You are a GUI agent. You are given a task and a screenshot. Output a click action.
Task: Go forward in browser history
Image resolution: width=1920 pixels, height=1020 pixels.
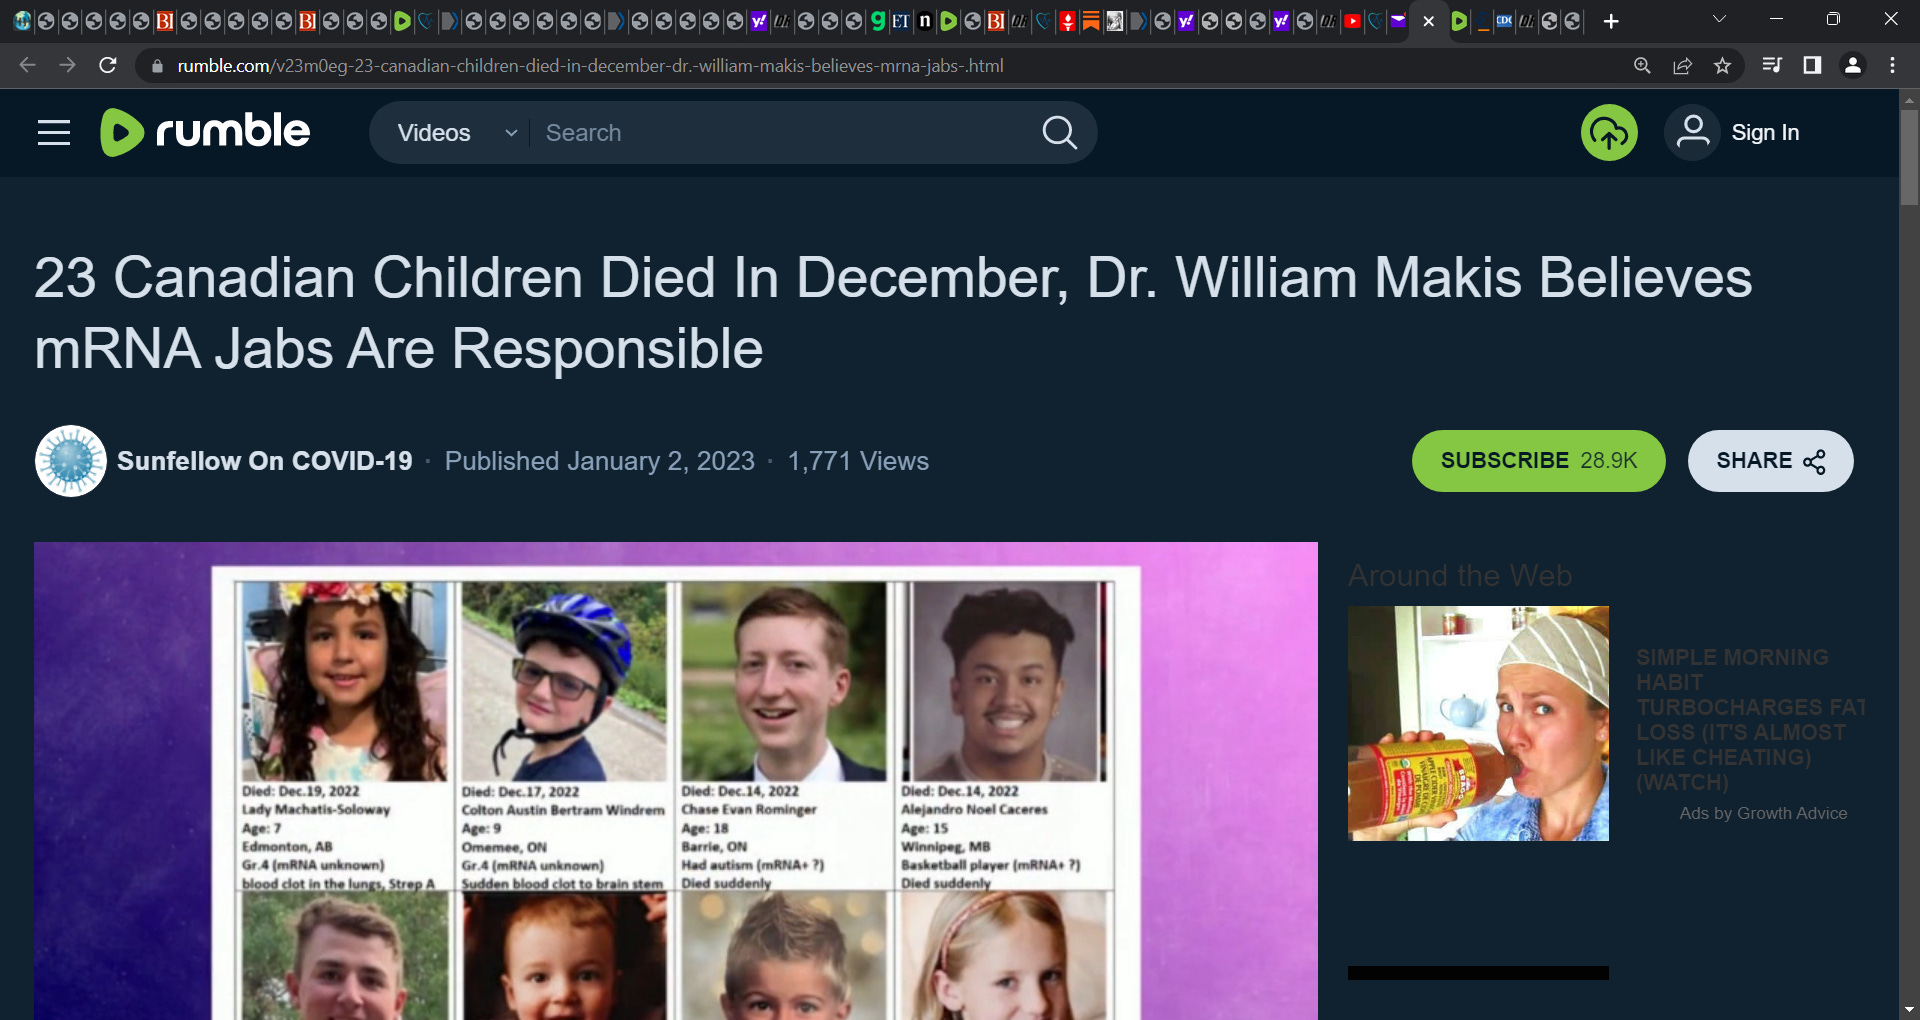click(67, 66)
